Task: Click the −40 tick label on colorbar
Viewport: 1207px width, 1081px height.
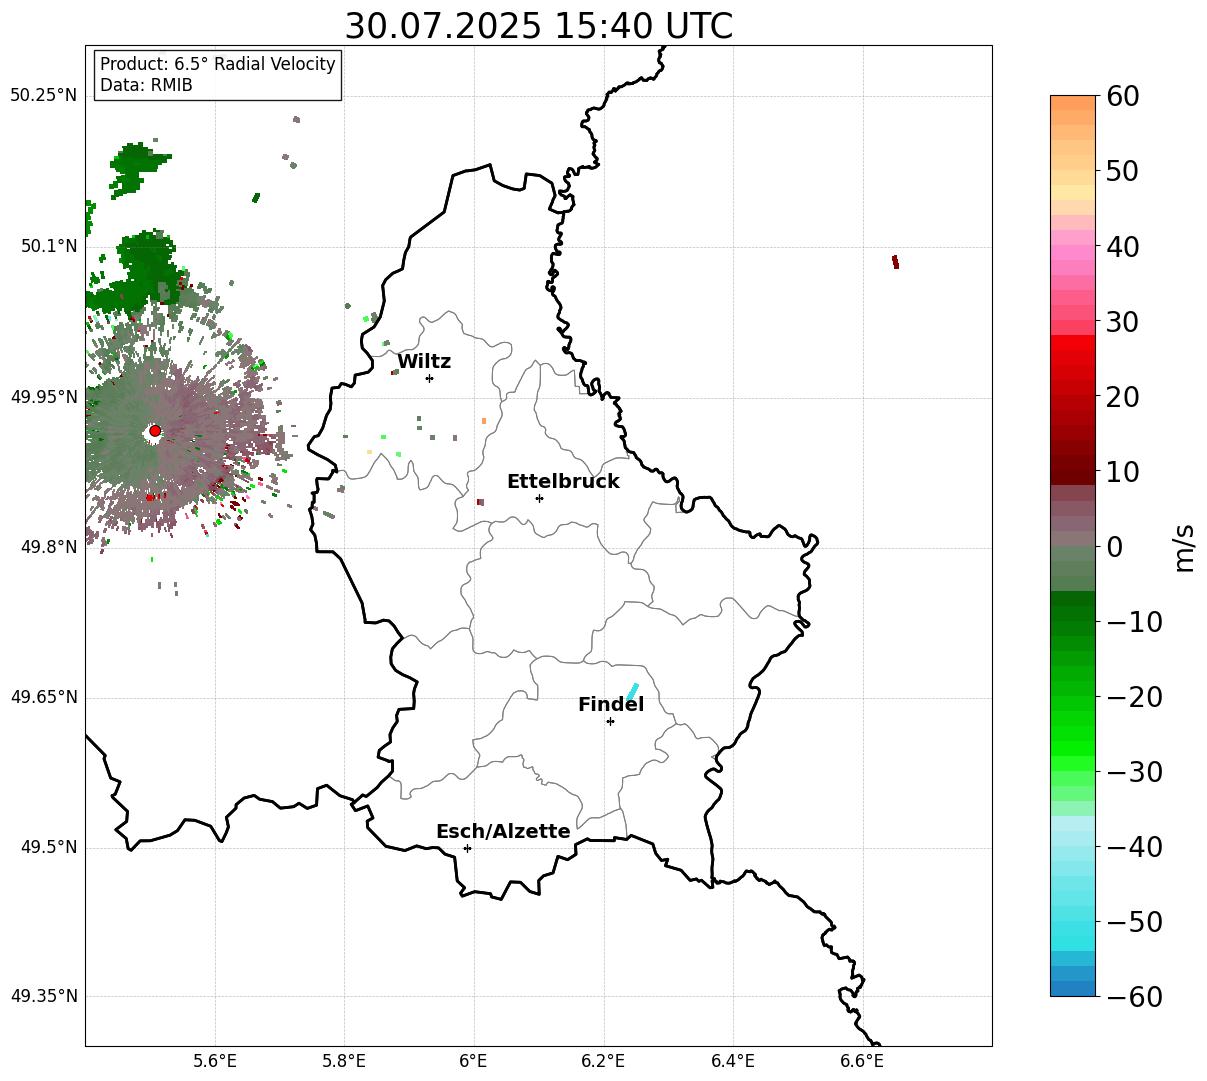Action: tap(1134, 846)
